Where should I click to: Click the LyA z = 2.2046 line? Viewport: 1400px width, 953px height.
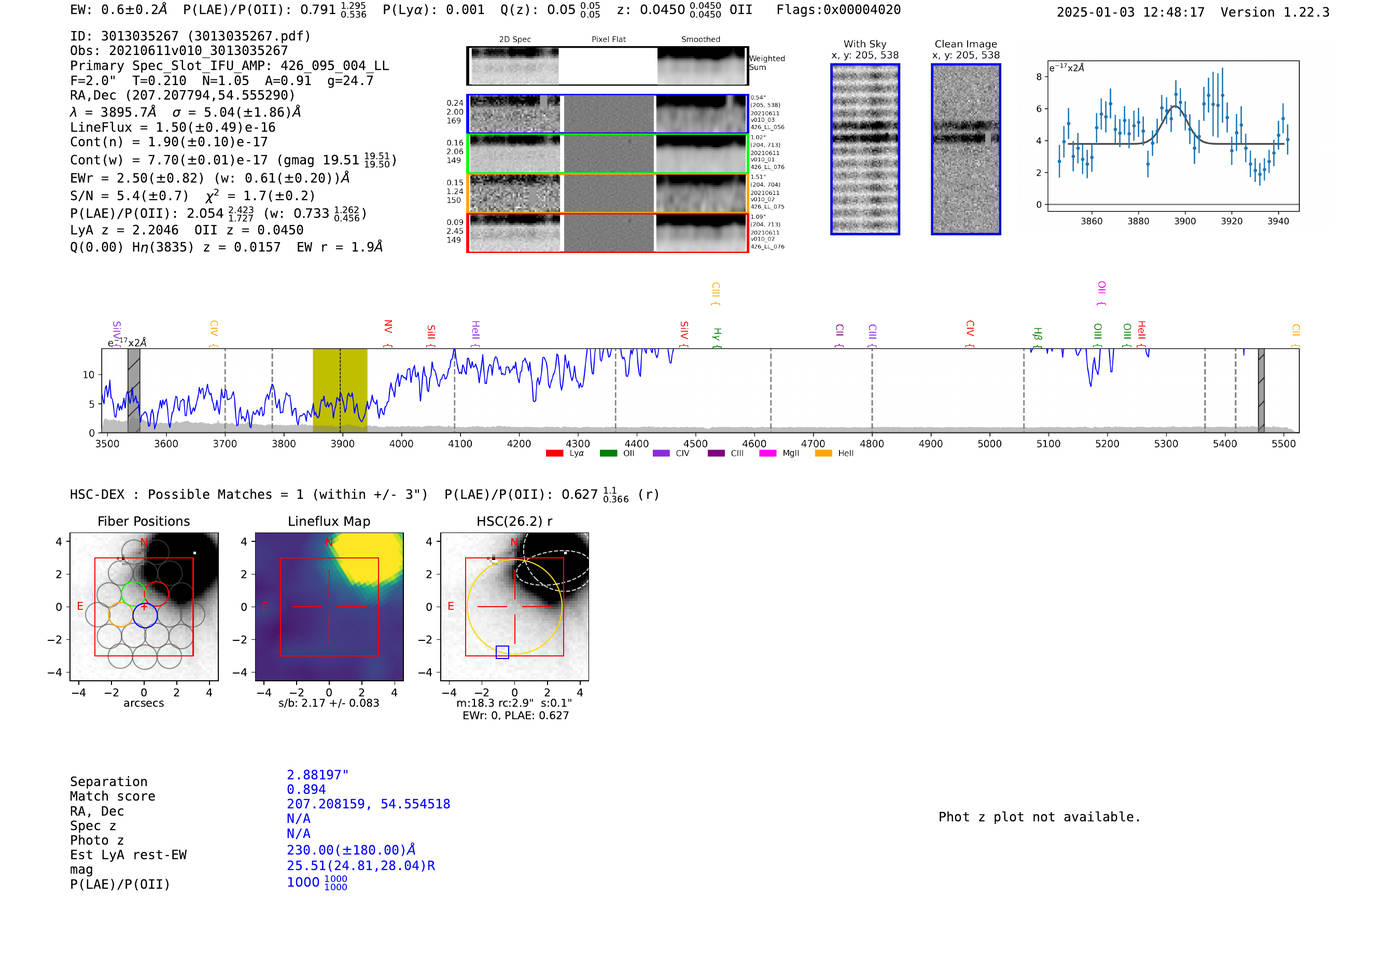(x=187, y=230)
